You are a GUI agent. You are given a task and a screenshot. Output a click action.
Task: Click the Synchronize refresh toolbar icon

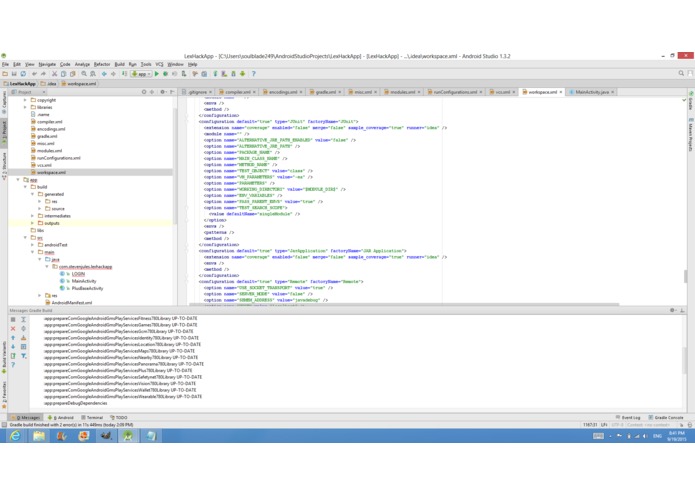[23, 74]
